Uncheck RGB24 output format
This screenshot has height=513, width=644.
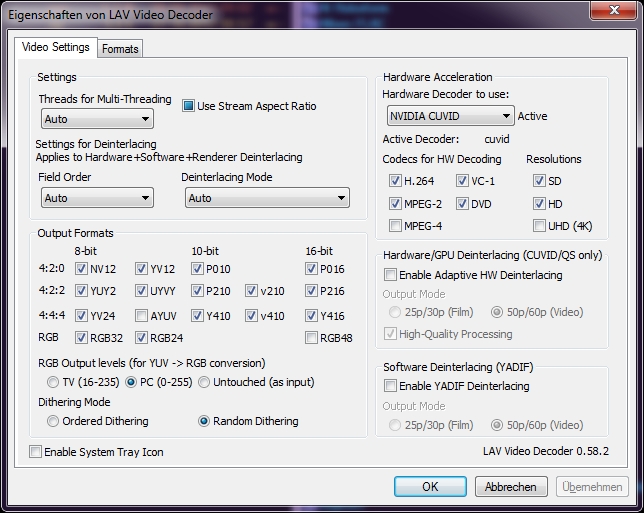(x=141, y=338)
